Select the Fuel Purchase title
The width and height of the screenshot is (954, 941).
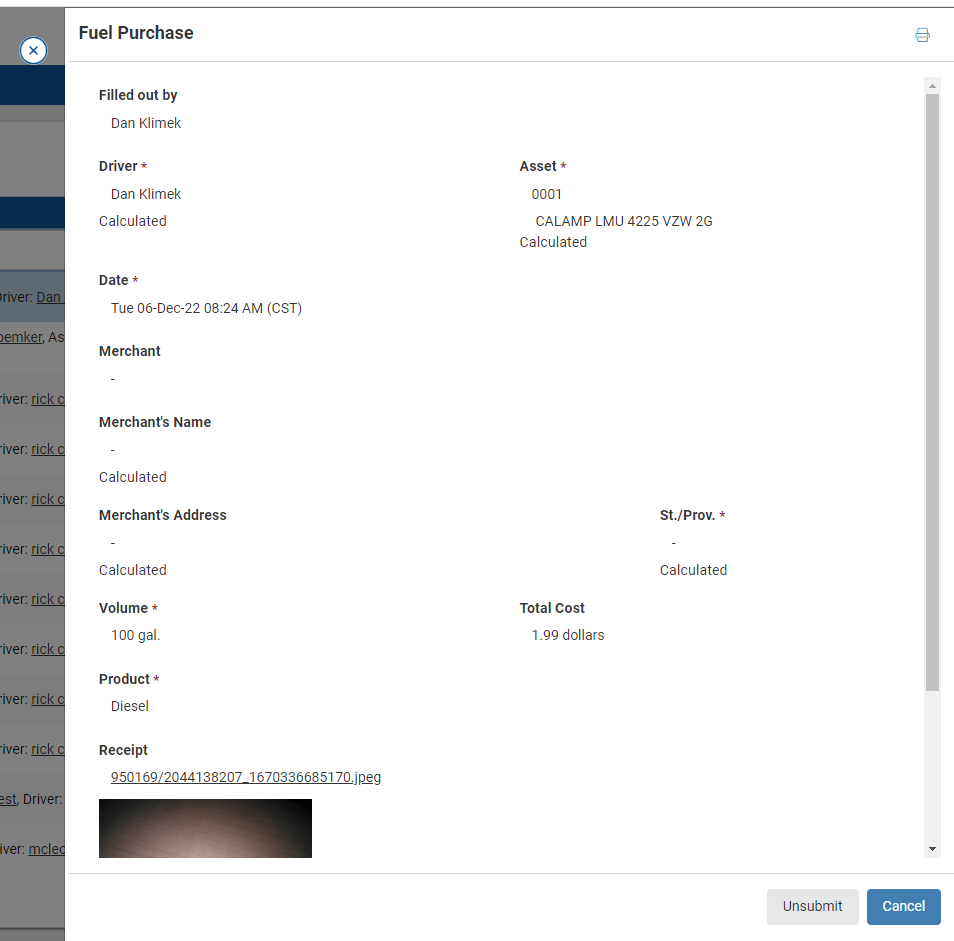[136, 33]
